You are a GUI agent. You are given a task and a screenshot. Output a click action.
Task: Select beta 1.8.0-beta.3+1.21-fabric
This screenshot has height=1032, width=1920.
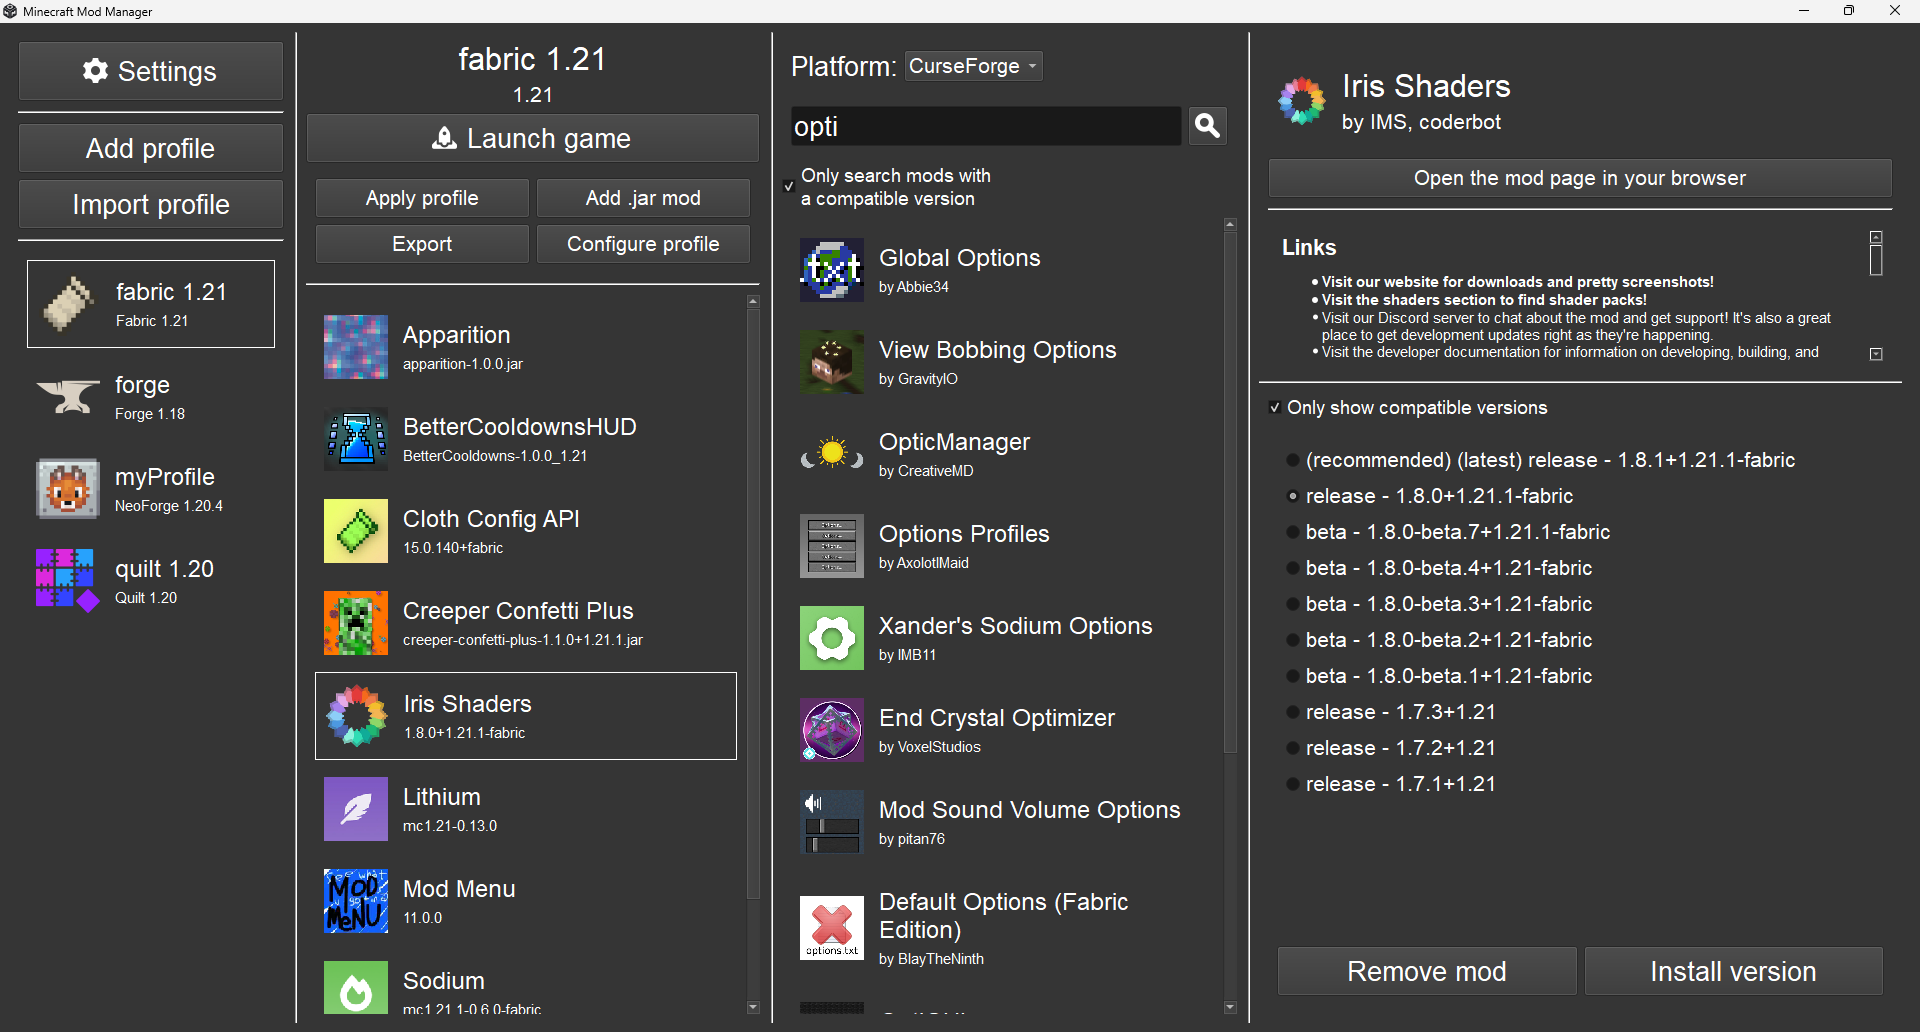click(1292, 604)
